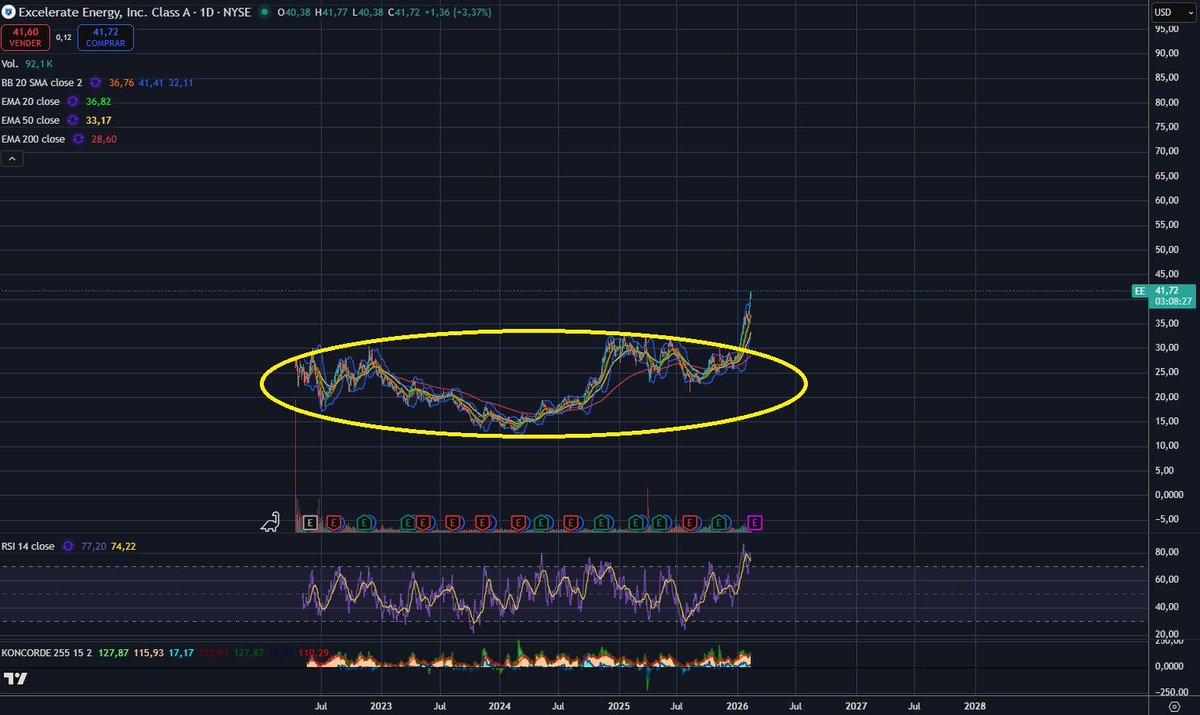The width and height of the screenshot is (1200, 715).
Task: Select the EMA 200 close legend
Action: [33, 139]
